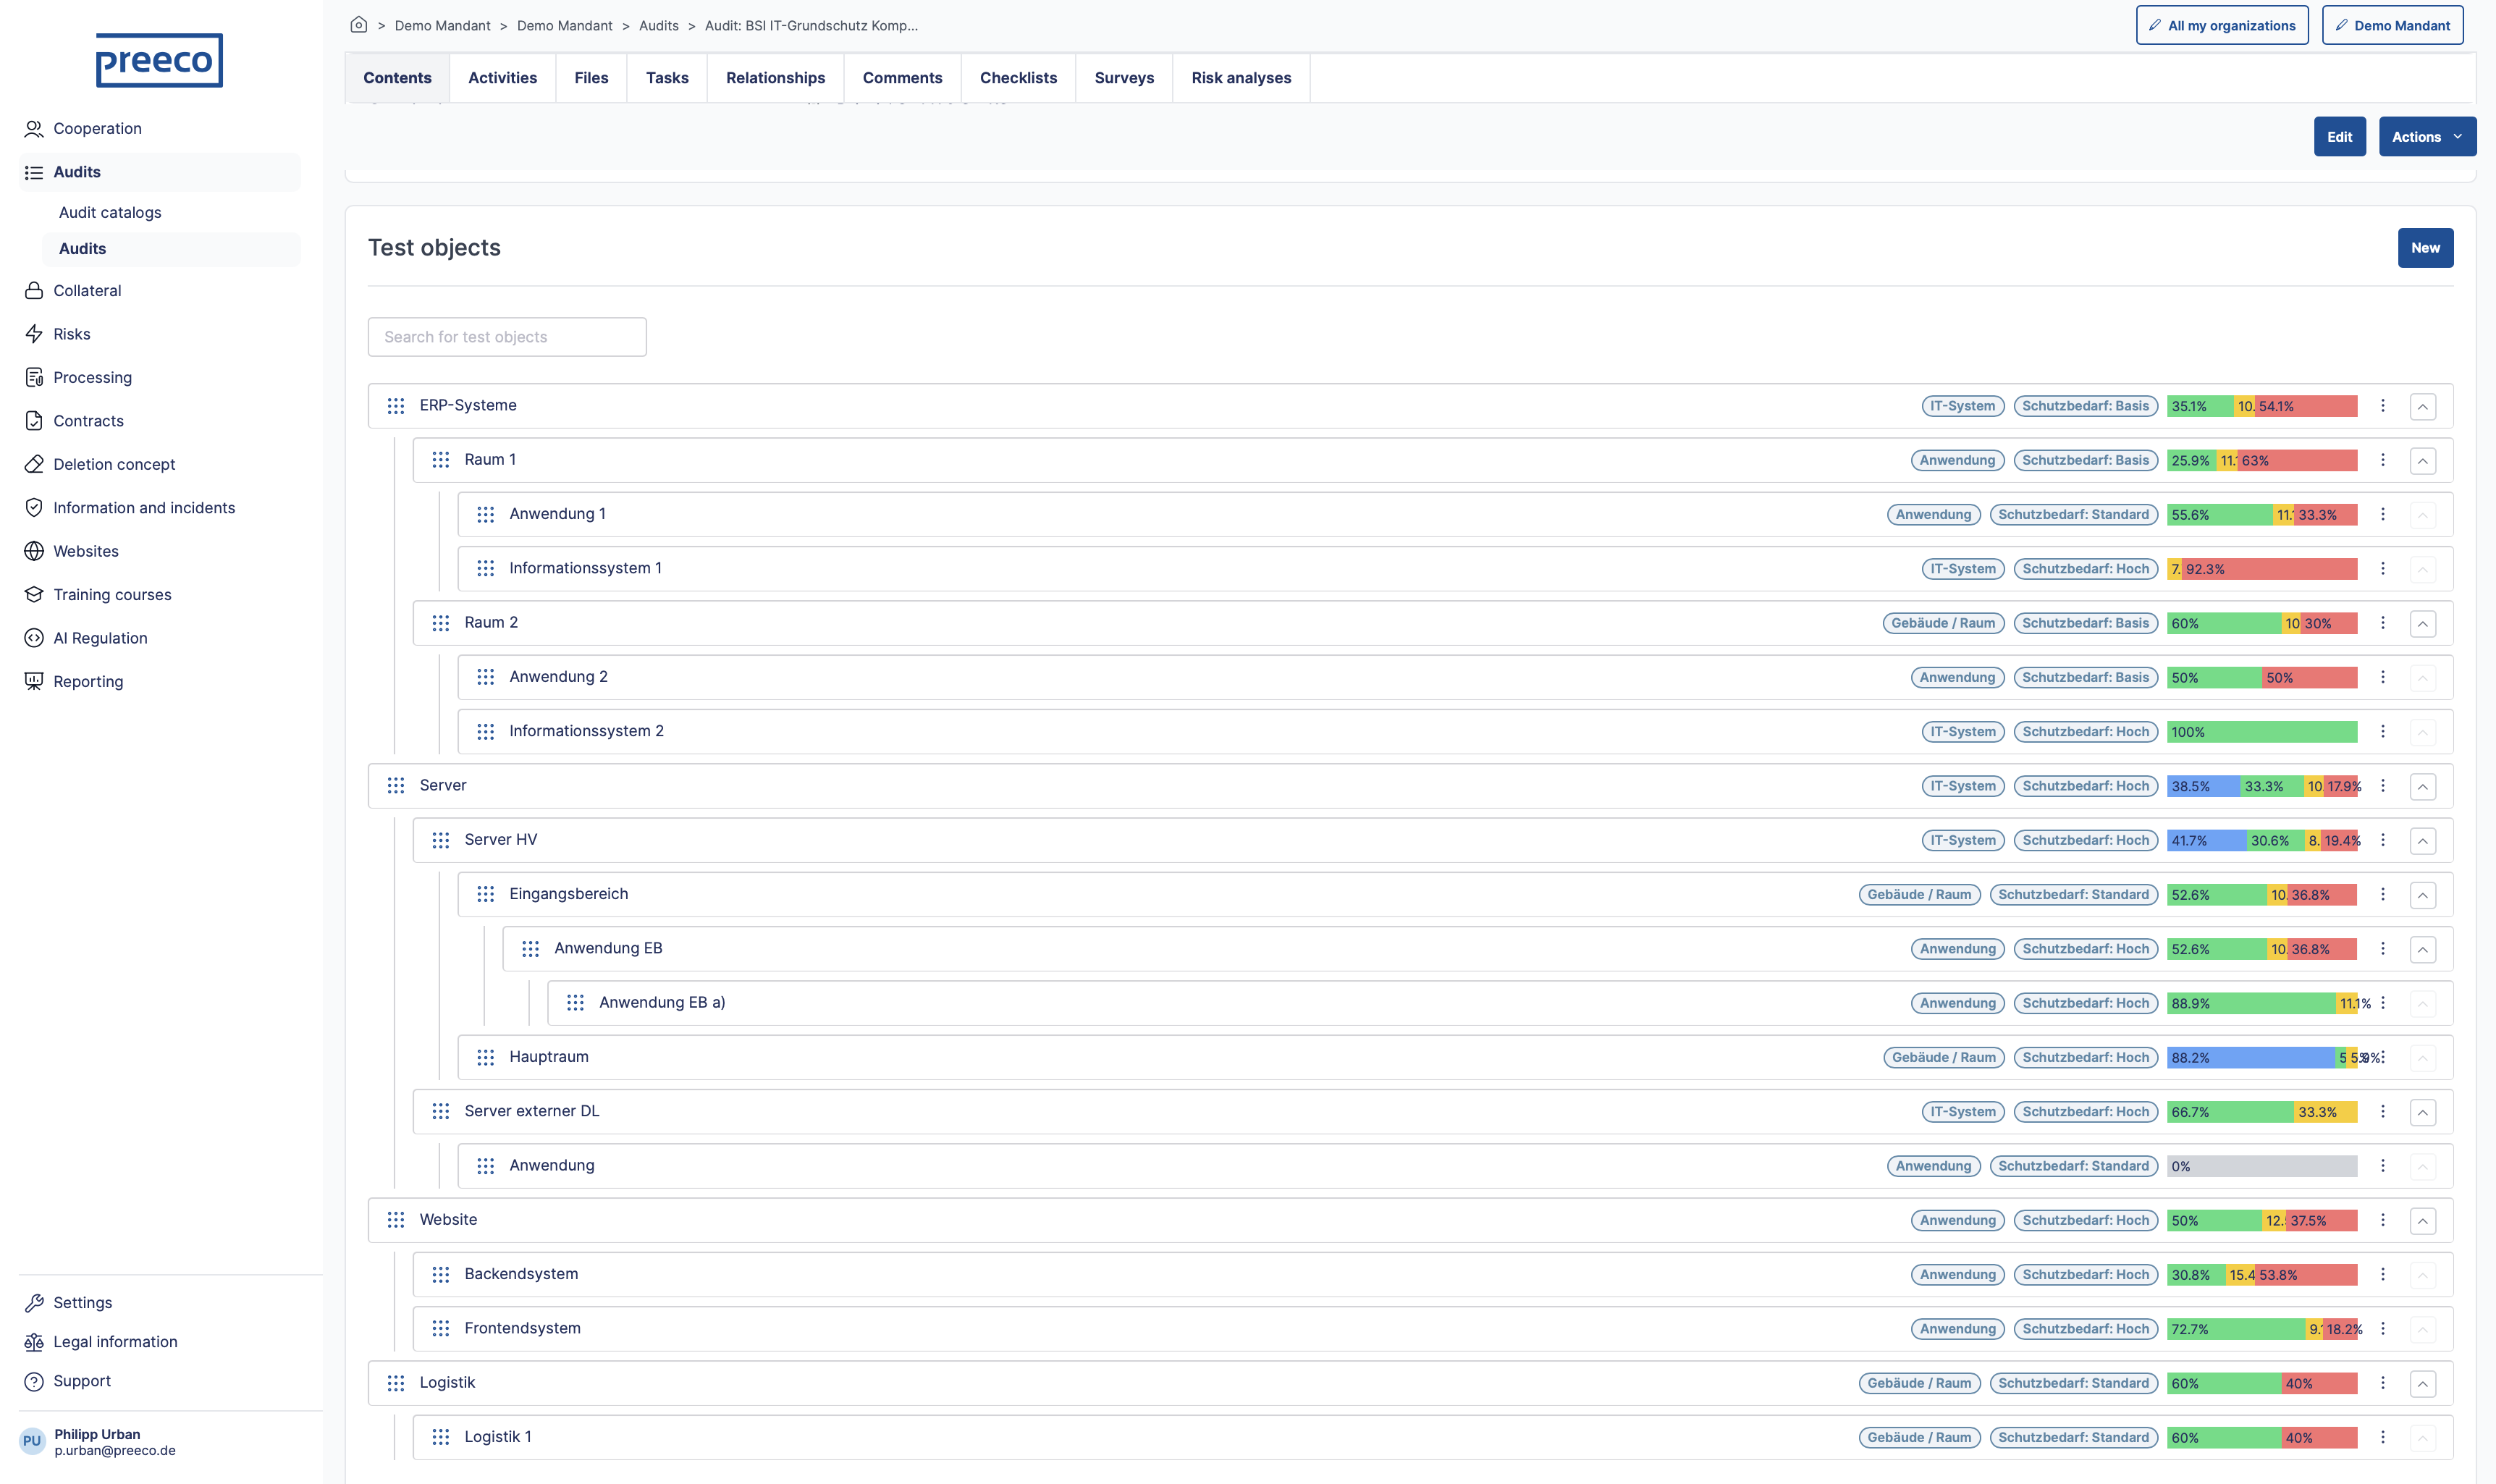Open three-dot menu for ERP-Systeme row
Viewport: 2496px width, 1484px height.
2382,406
